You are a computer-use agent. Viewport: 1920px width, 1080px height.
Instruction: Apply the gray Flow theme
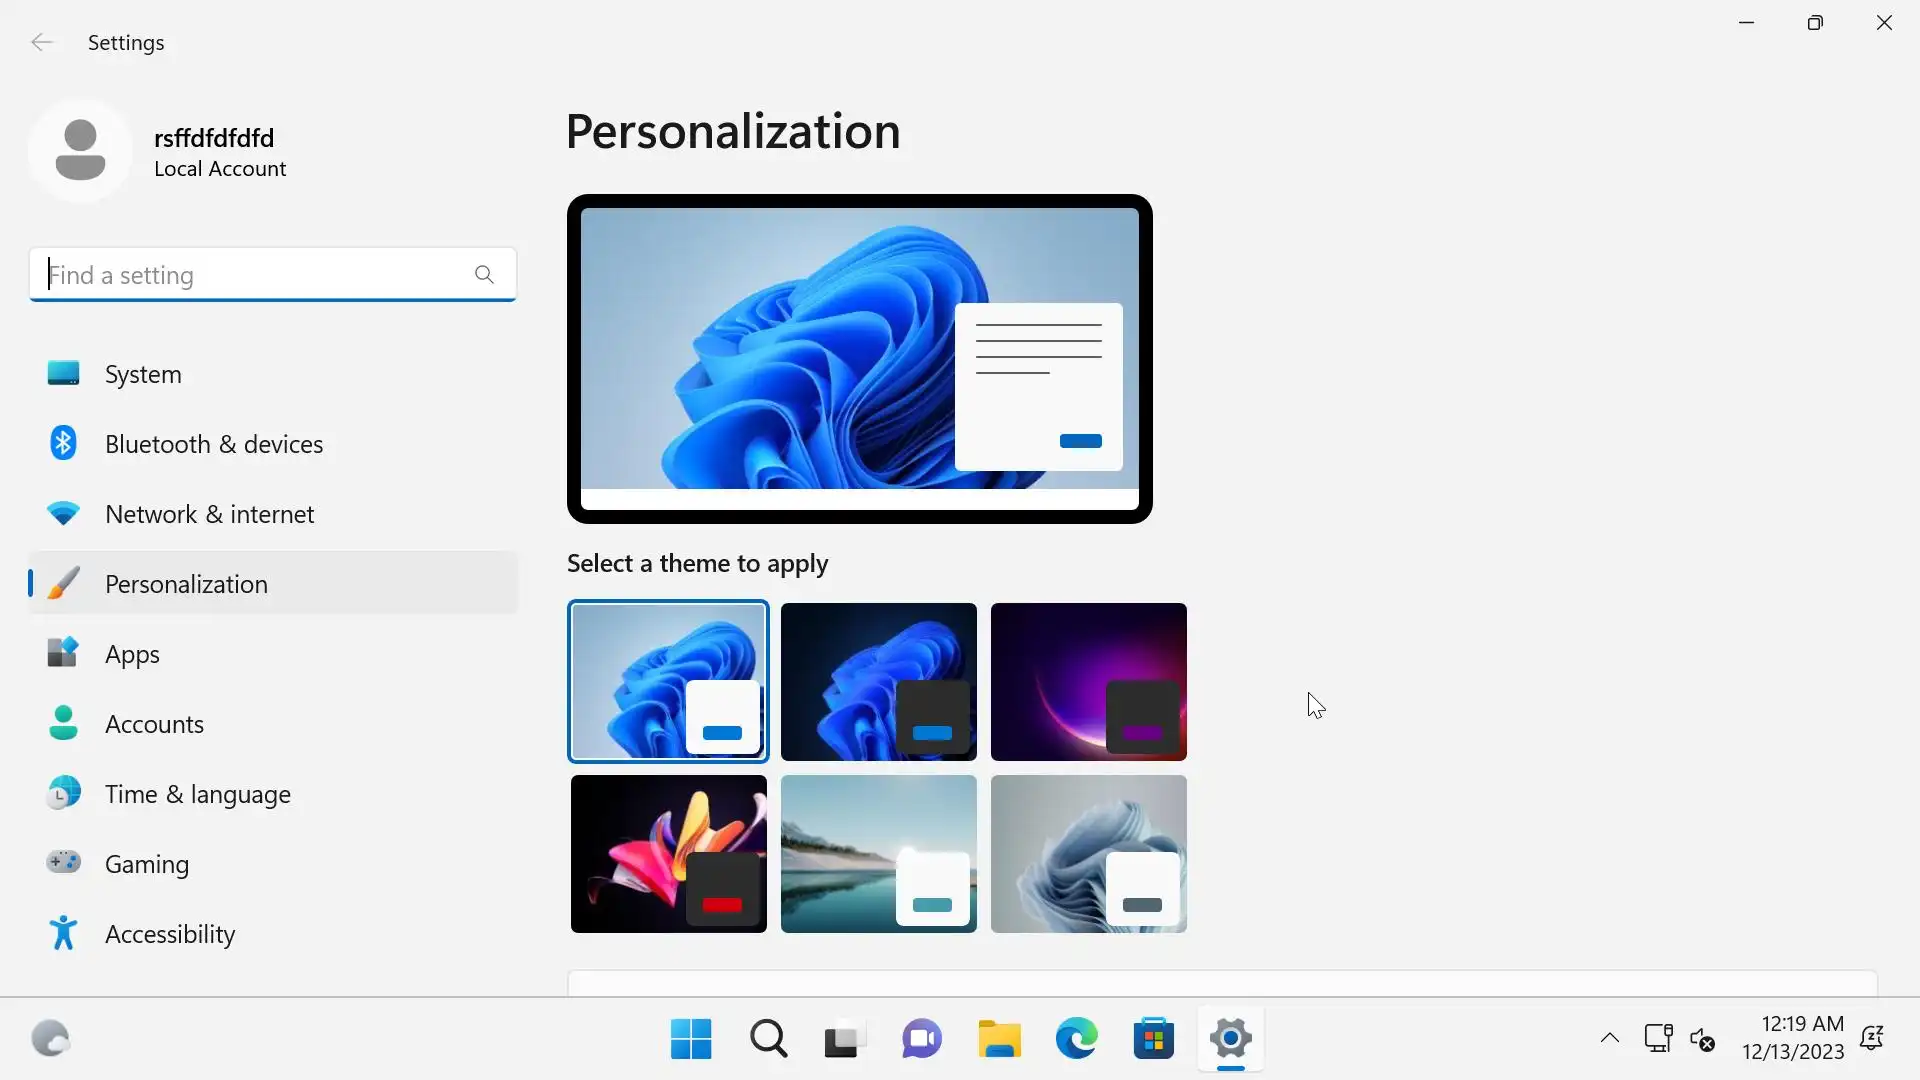point(1088,853)
